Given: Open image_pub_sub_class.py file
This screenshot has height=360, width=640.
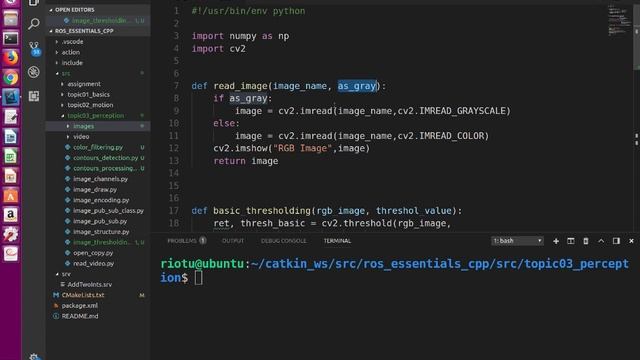Looking at the screenshot, I should point(98,211).
